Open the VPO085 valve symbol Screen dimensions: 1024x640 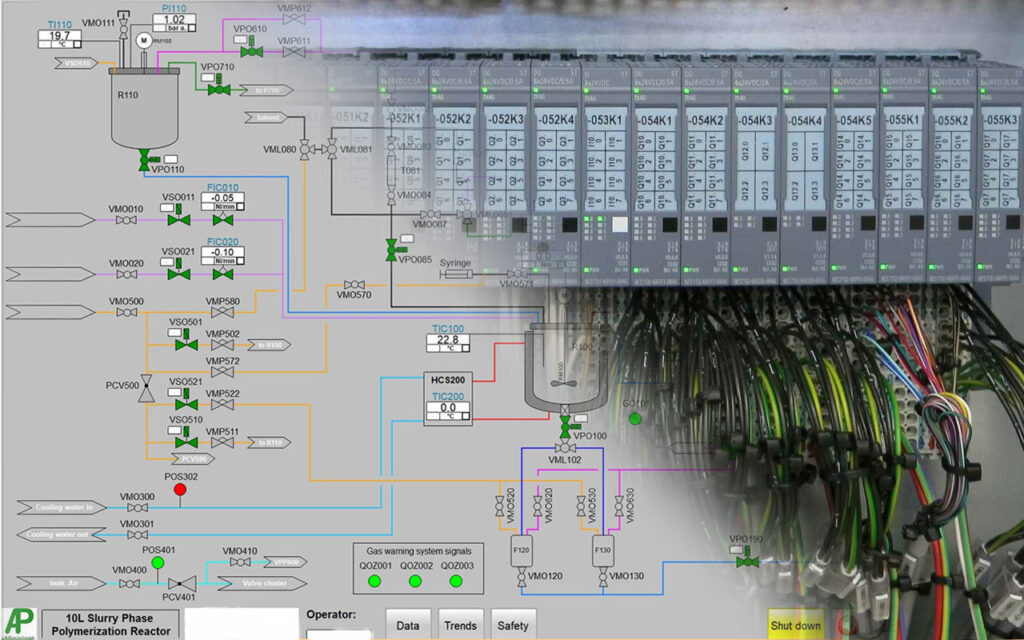click(x=393, y=249)
